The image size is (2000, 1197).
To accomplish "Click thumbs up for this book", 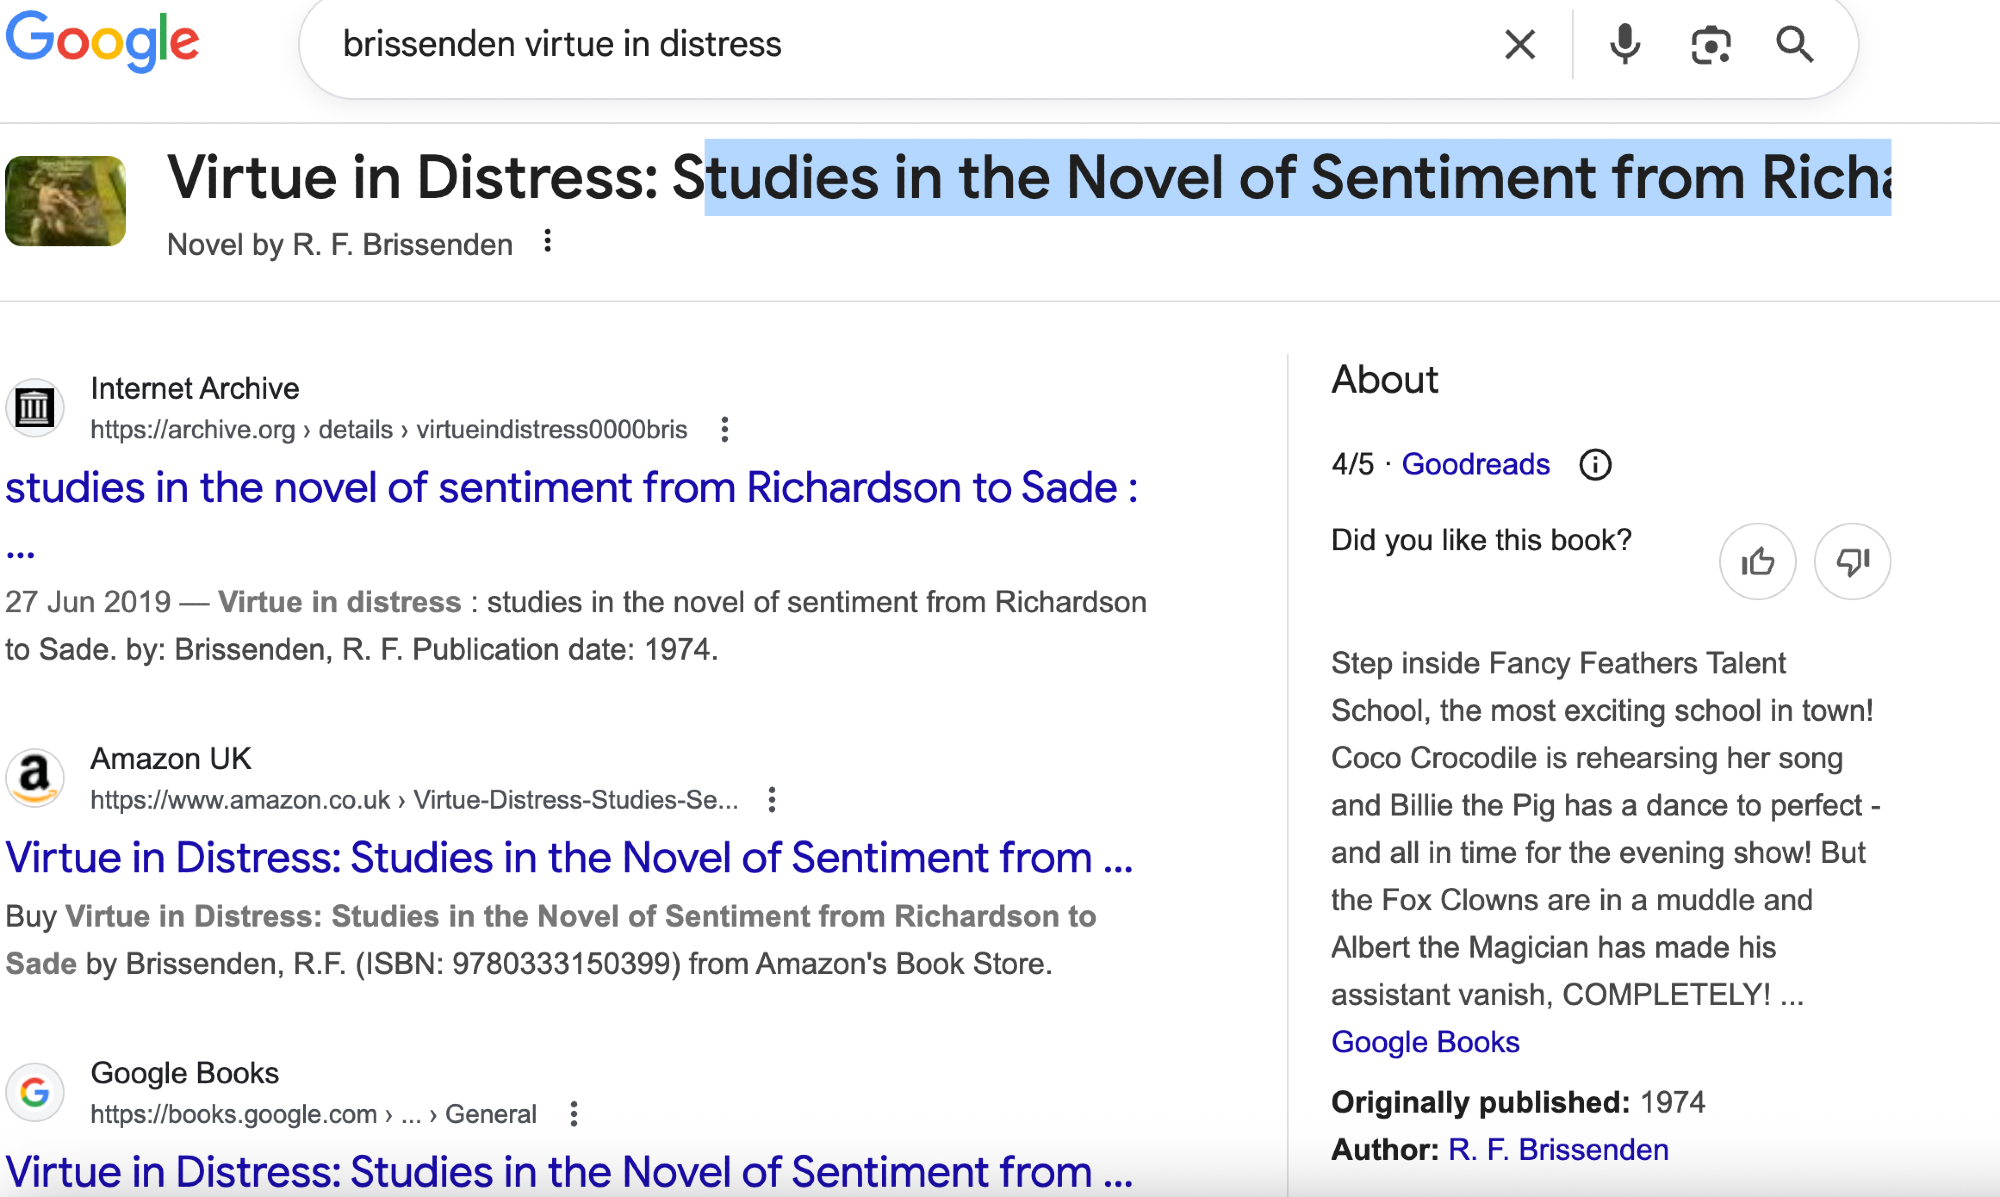I will pos(1757,561).
